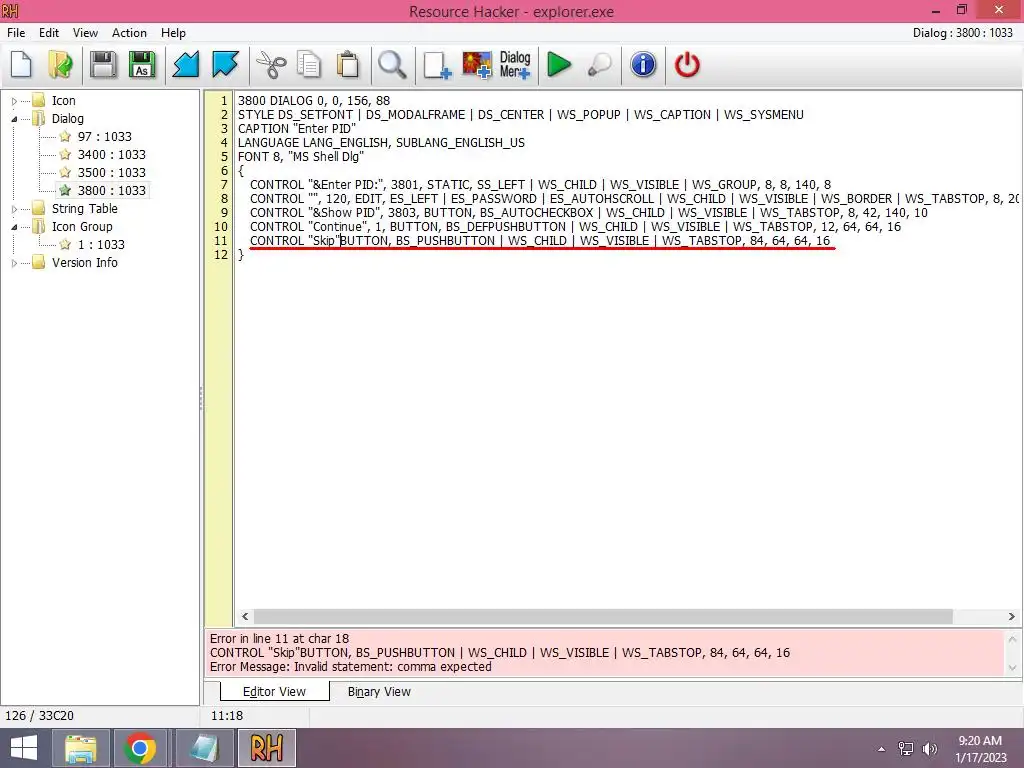
Task: Open a file with the folder icon
Action: tap(61, 65)
